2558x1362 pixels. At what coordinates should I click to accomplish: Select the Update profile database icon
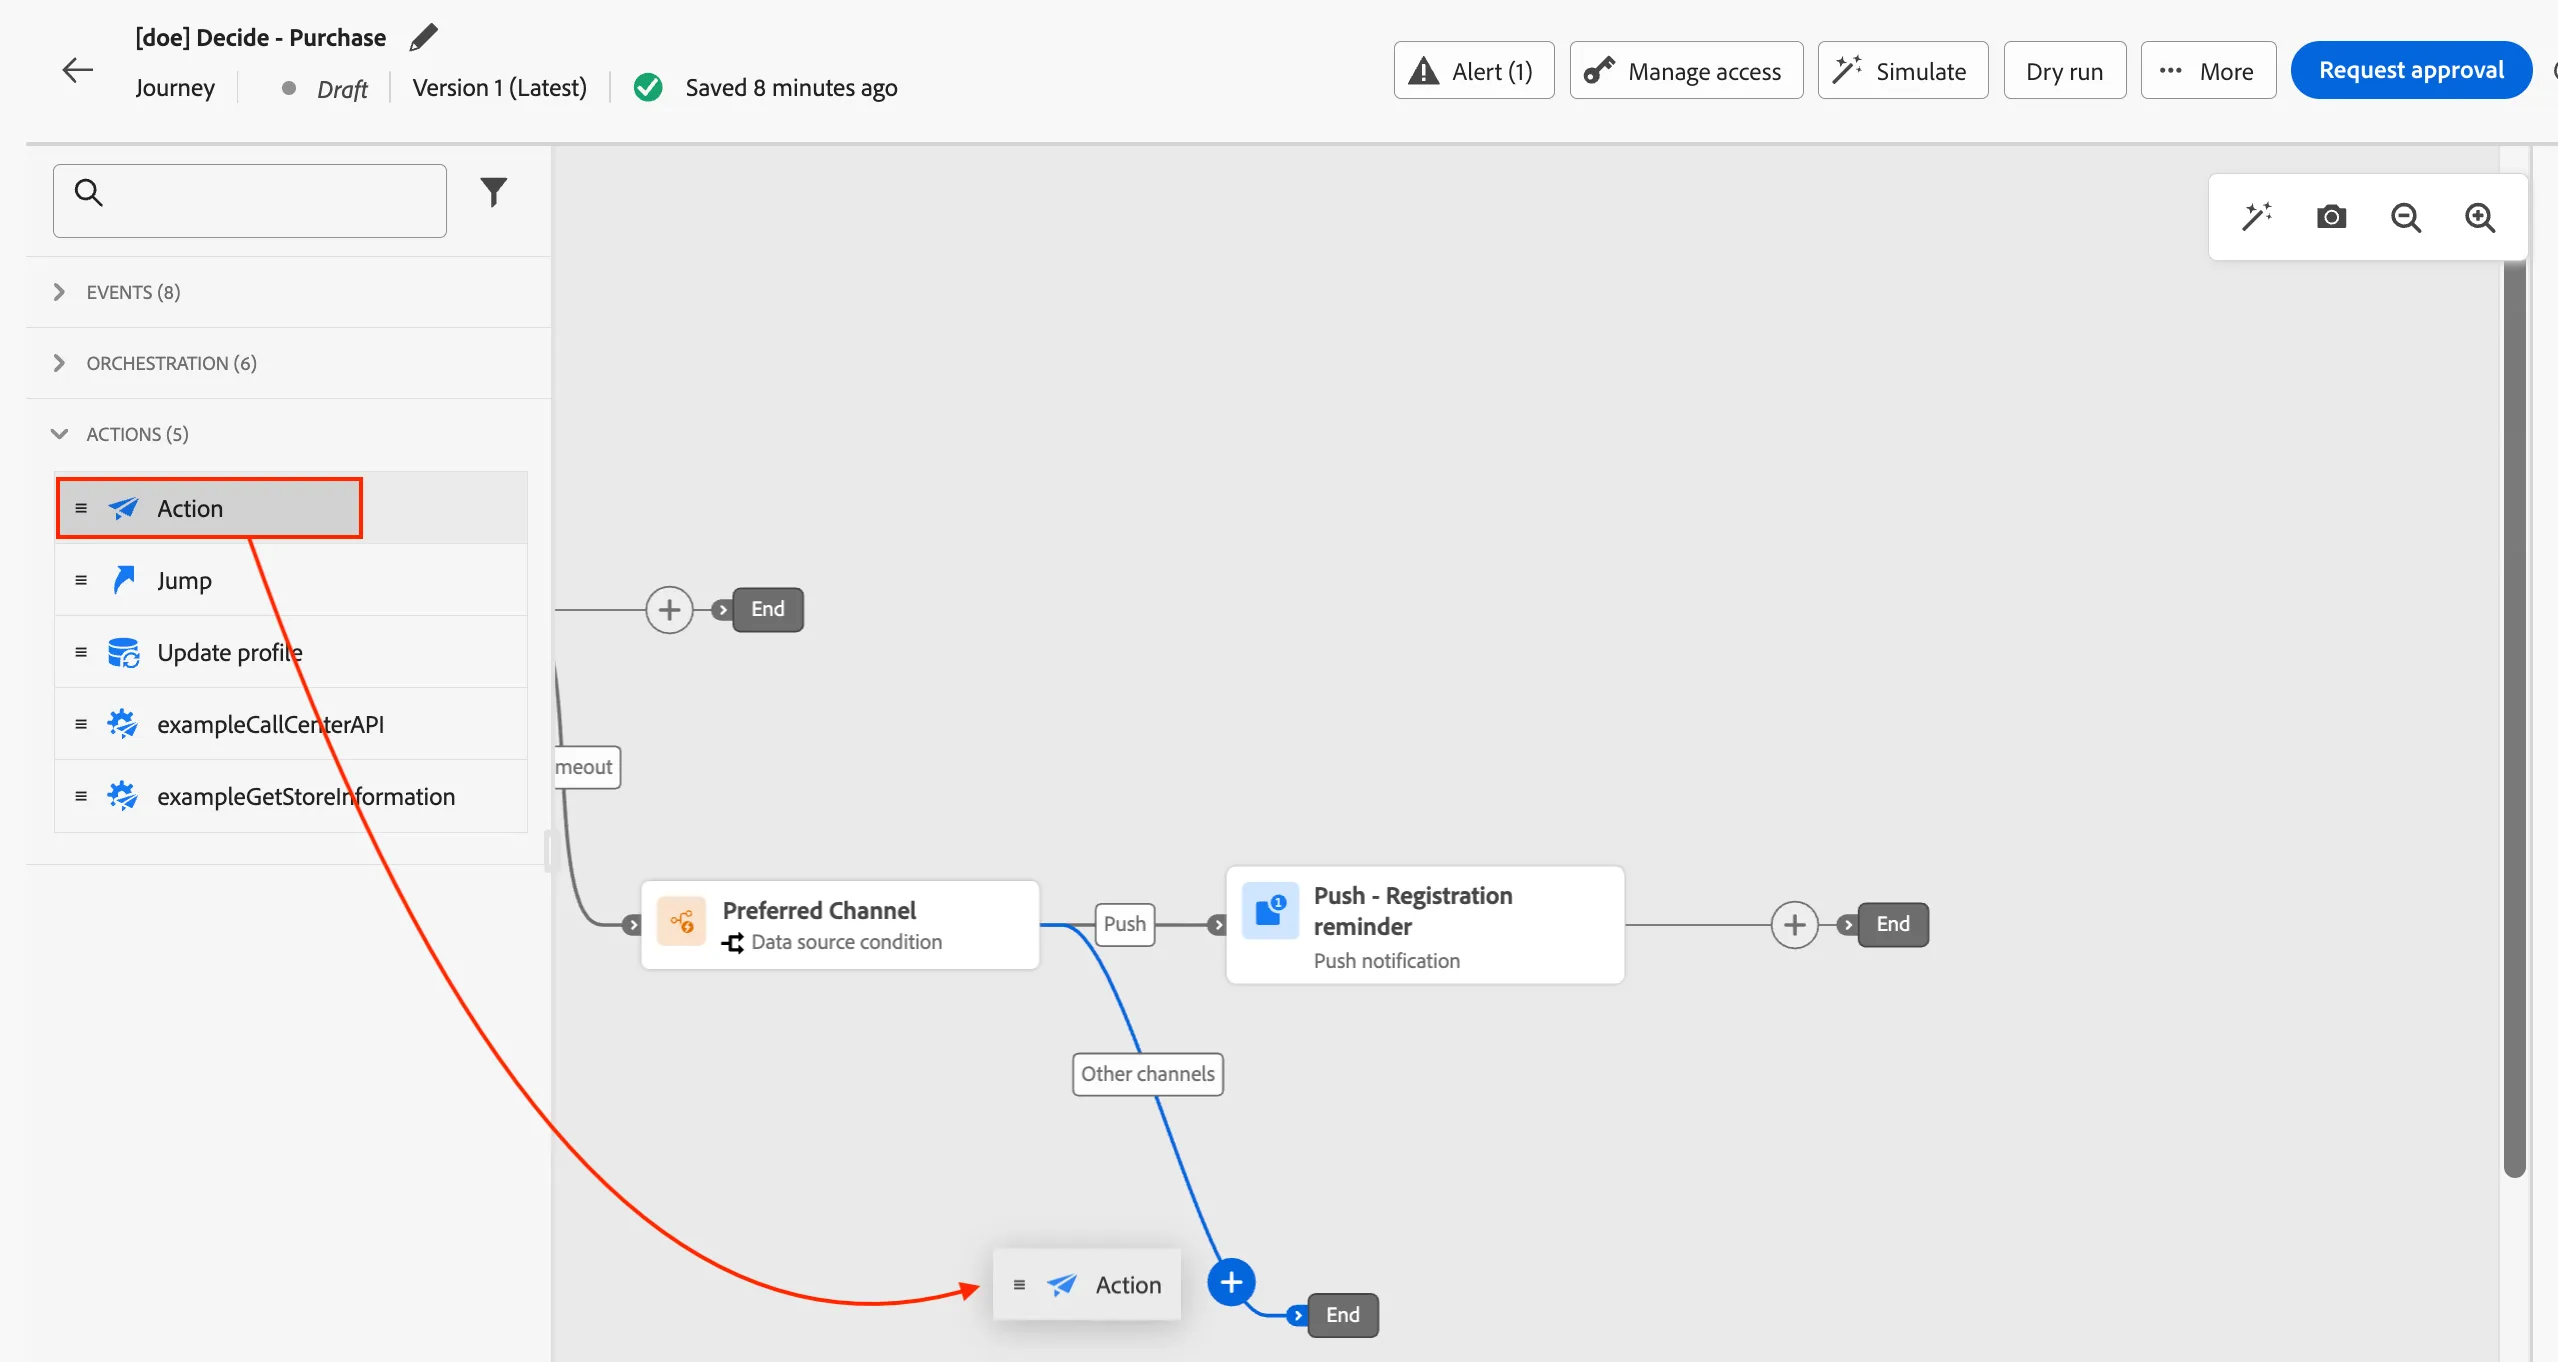[x=123, y=652]
